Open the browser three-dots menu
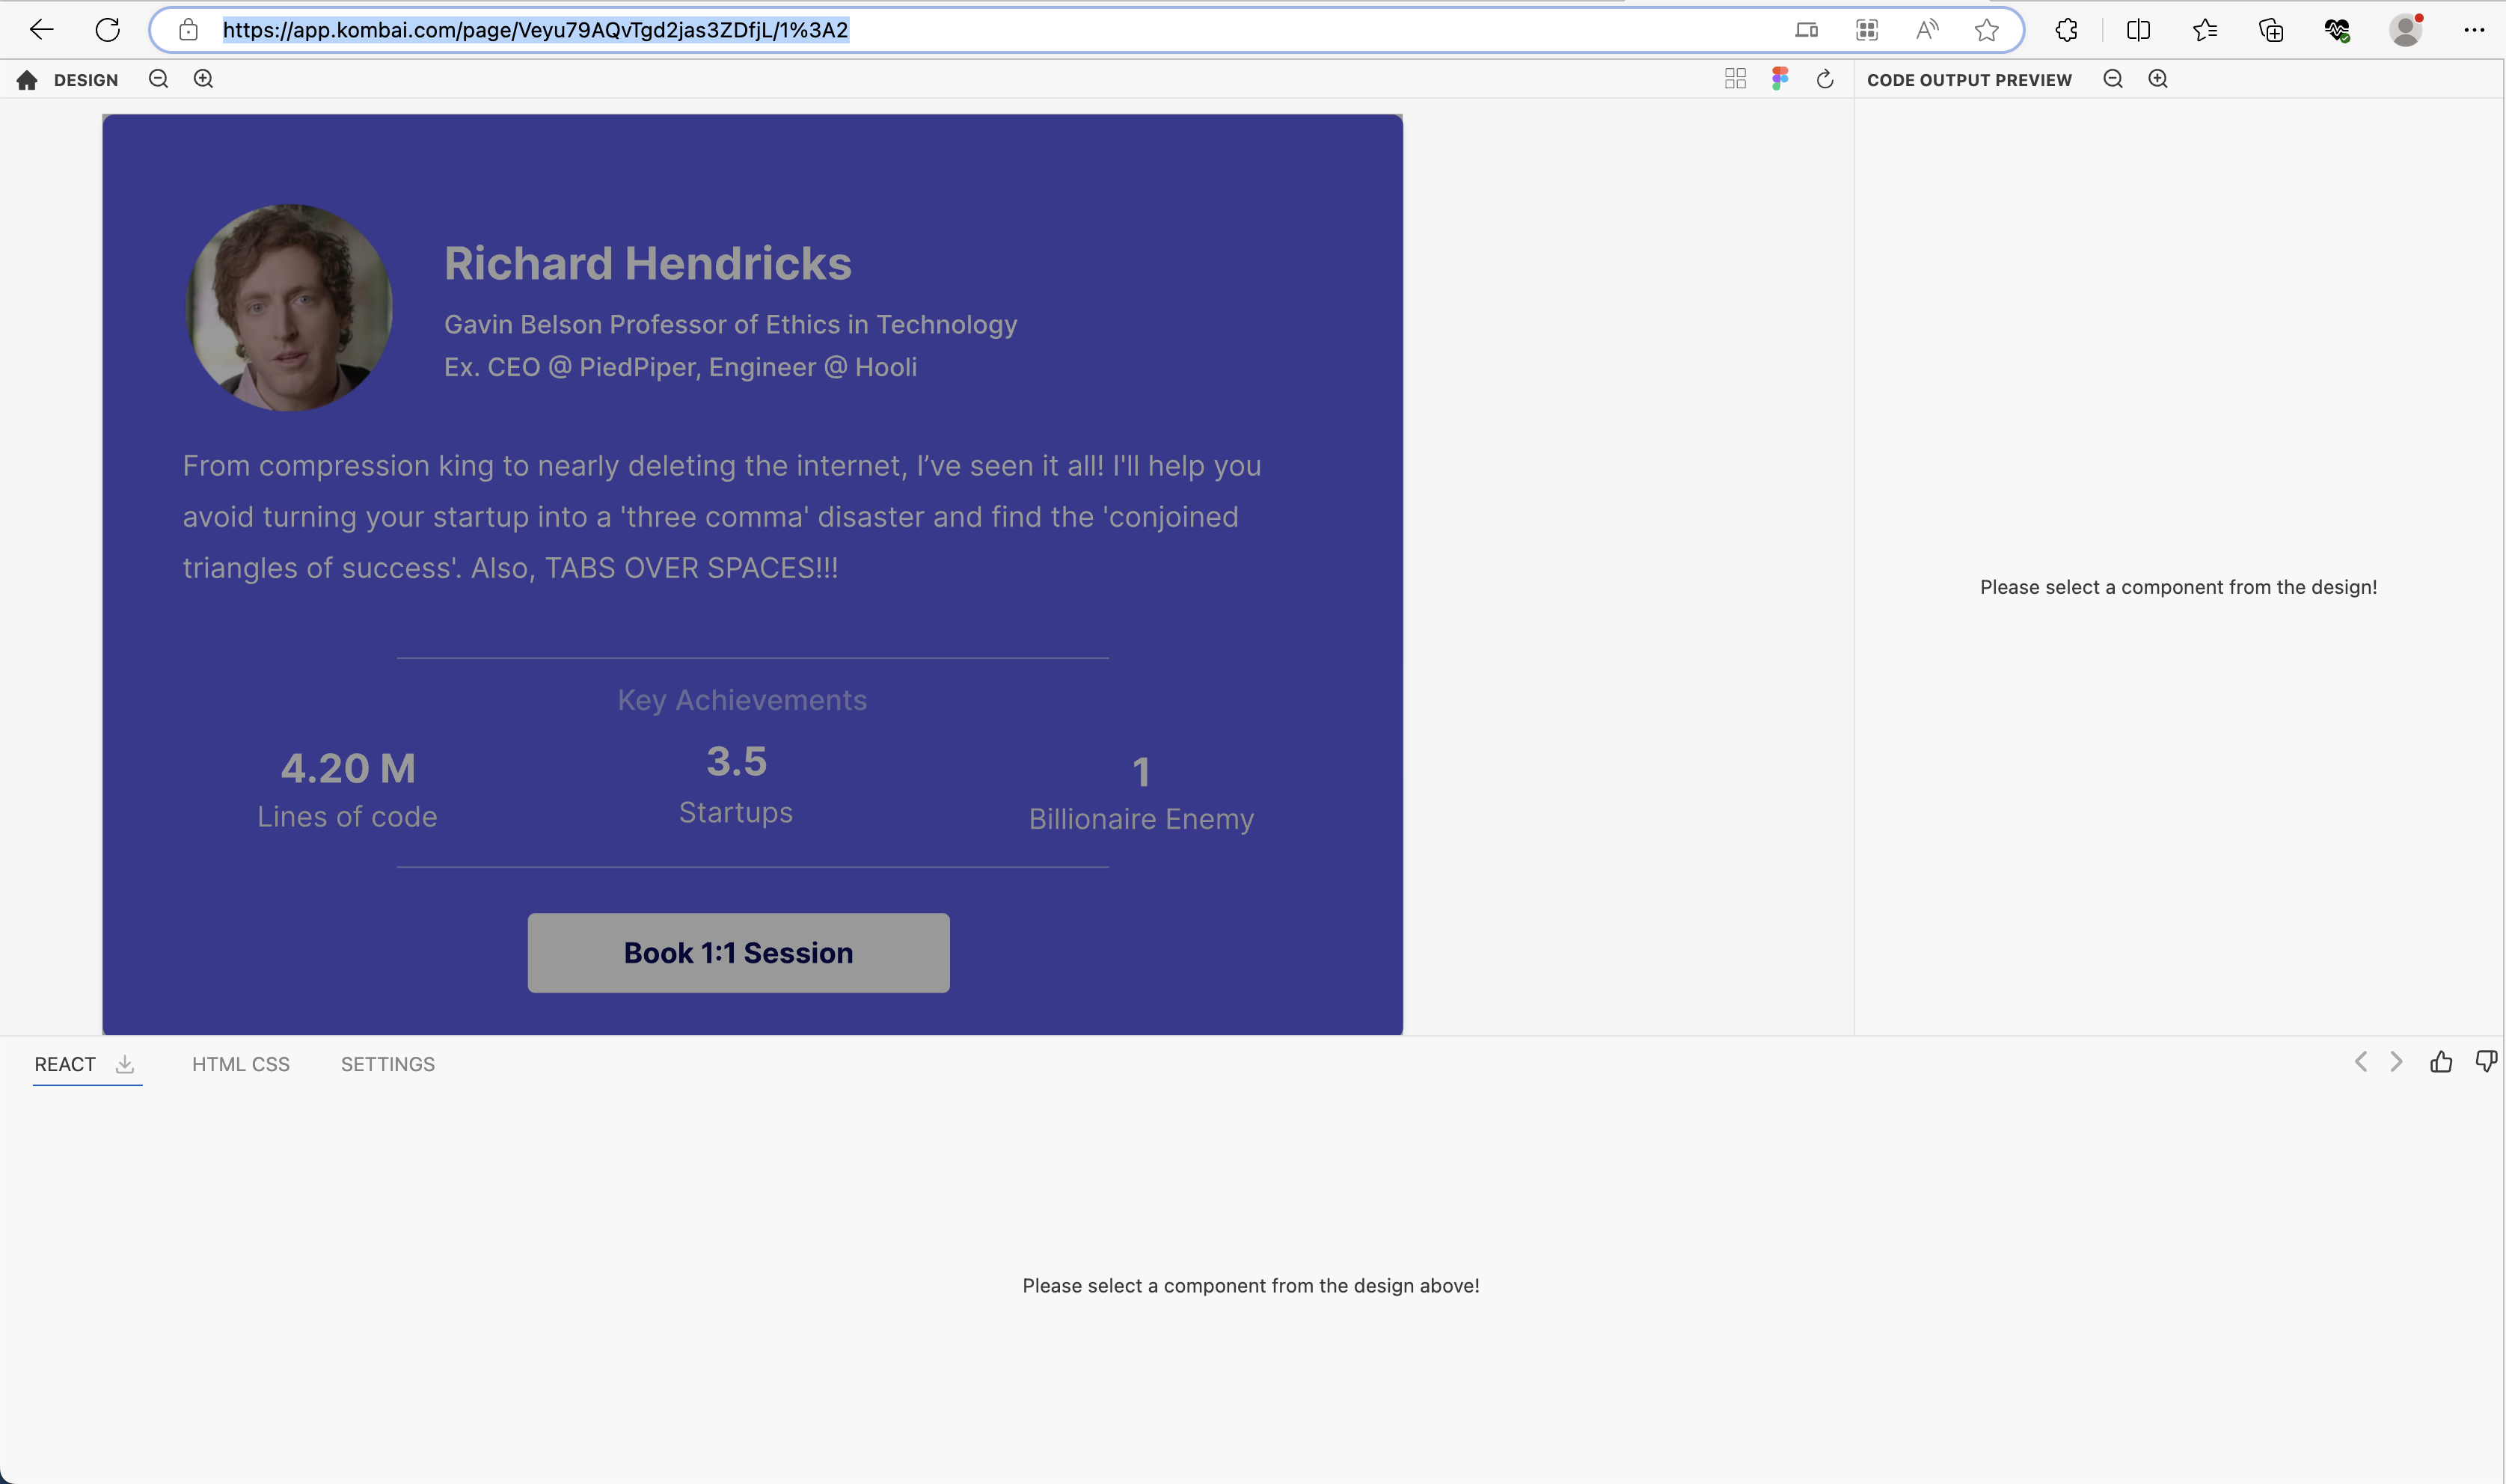 2474,30
